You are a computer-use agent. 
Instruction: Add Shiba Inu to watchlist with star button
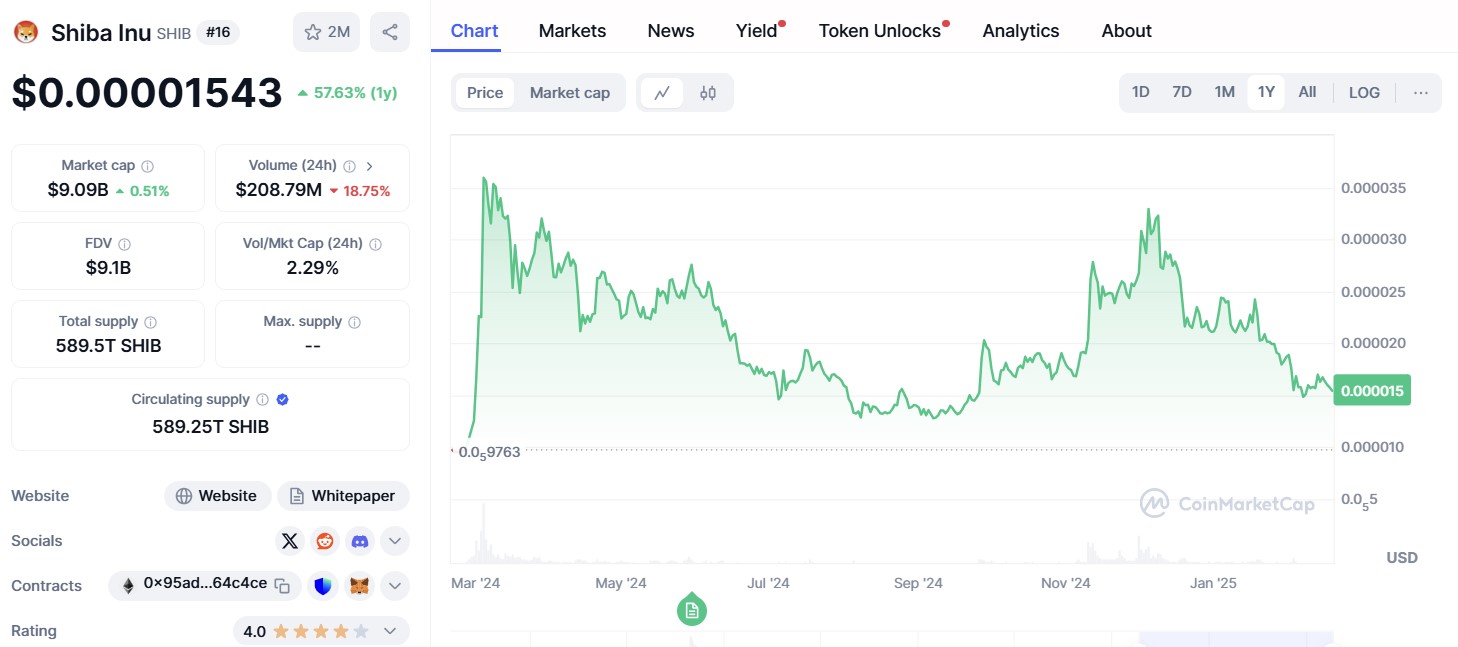click(326, 32)
